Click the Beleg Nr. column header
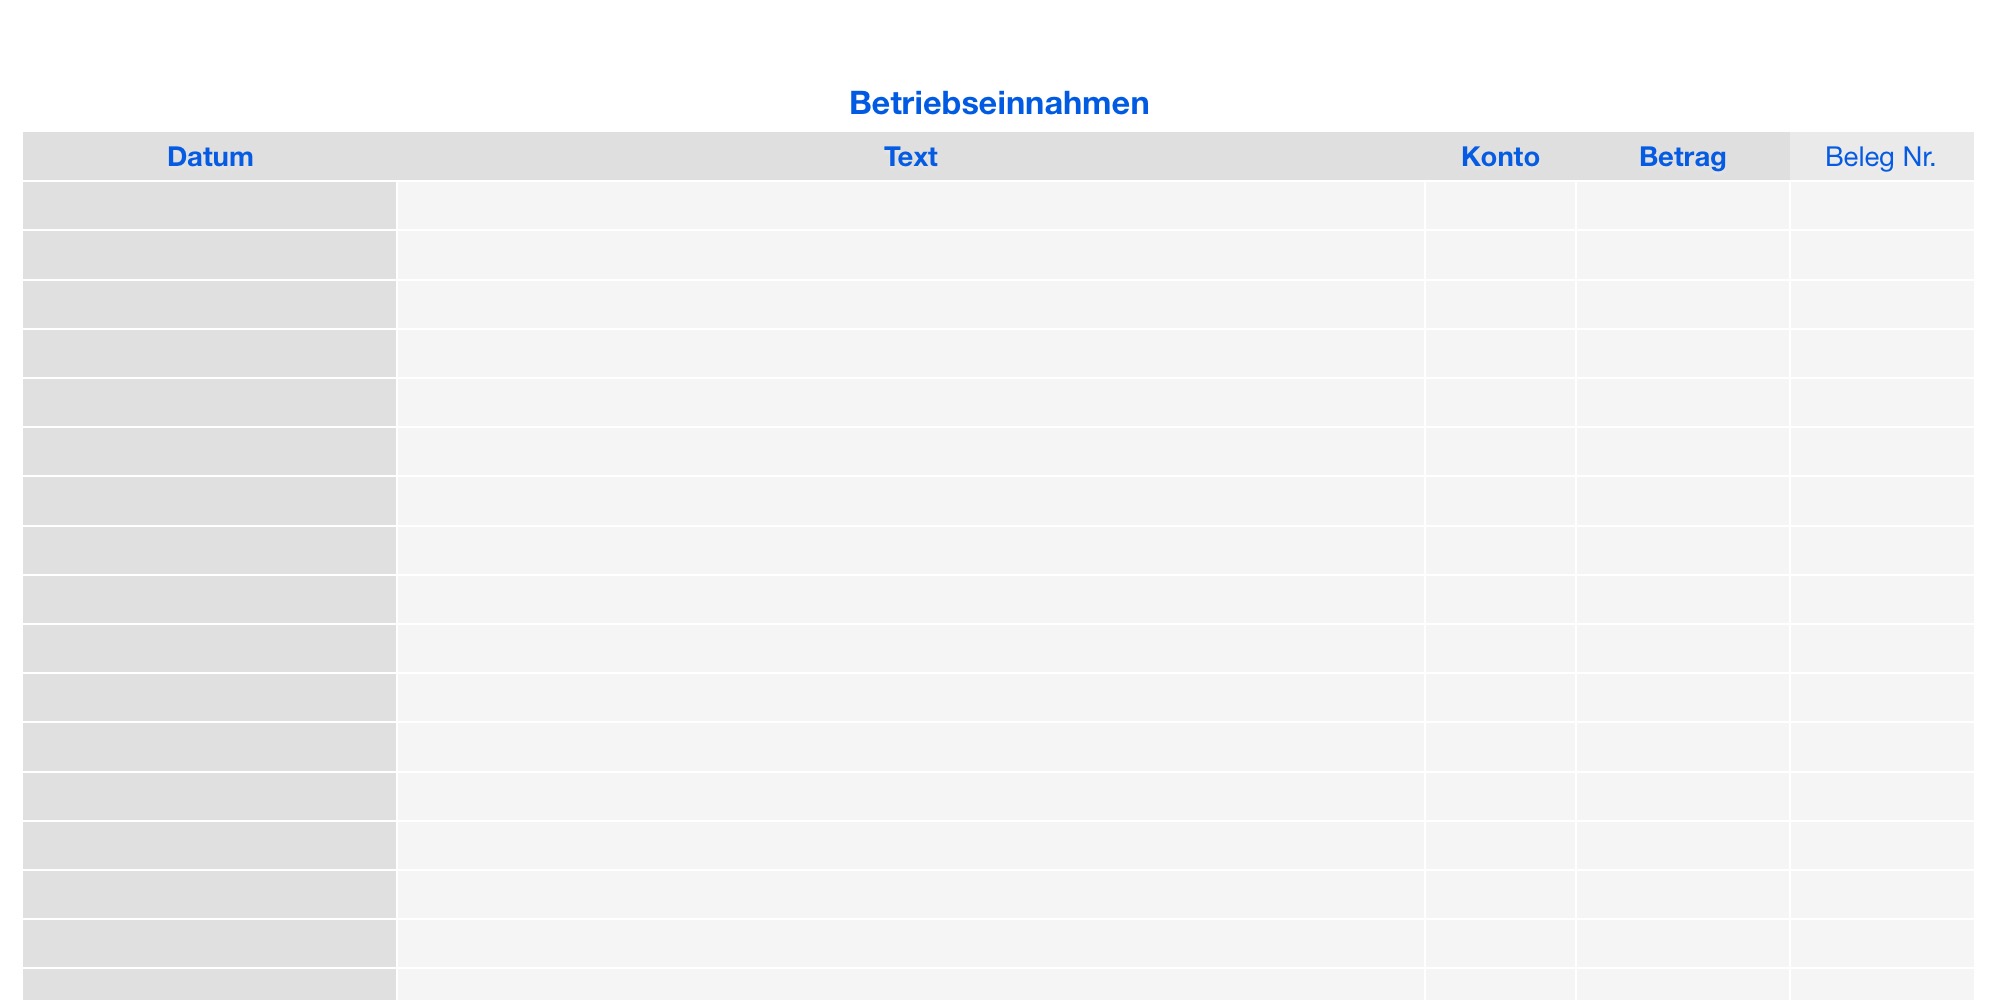 (1880, 157)
